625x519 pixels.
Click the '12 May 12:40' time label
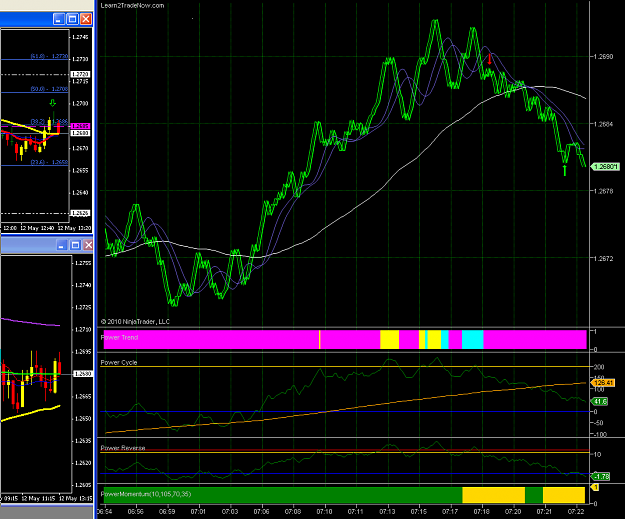coord(37,228)
